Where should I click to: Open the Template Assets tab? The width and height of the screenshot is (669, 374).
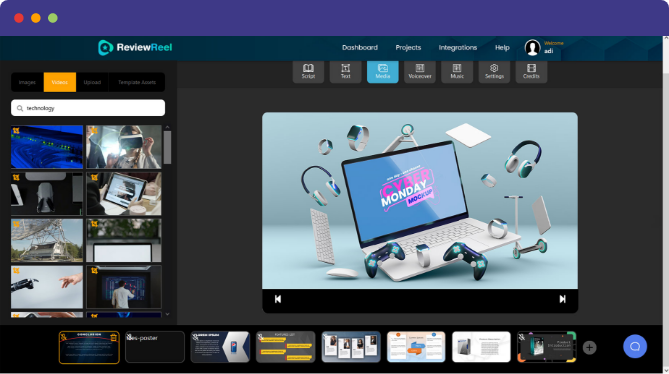(x=137, y=82)
